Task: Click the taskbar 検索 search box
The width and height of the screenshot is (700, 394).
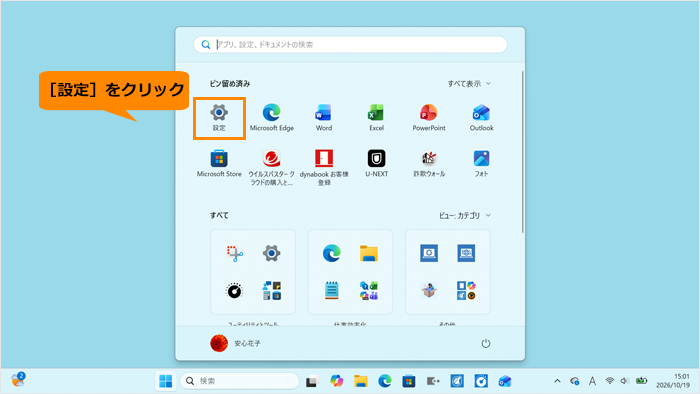Action: pos(240,381)
